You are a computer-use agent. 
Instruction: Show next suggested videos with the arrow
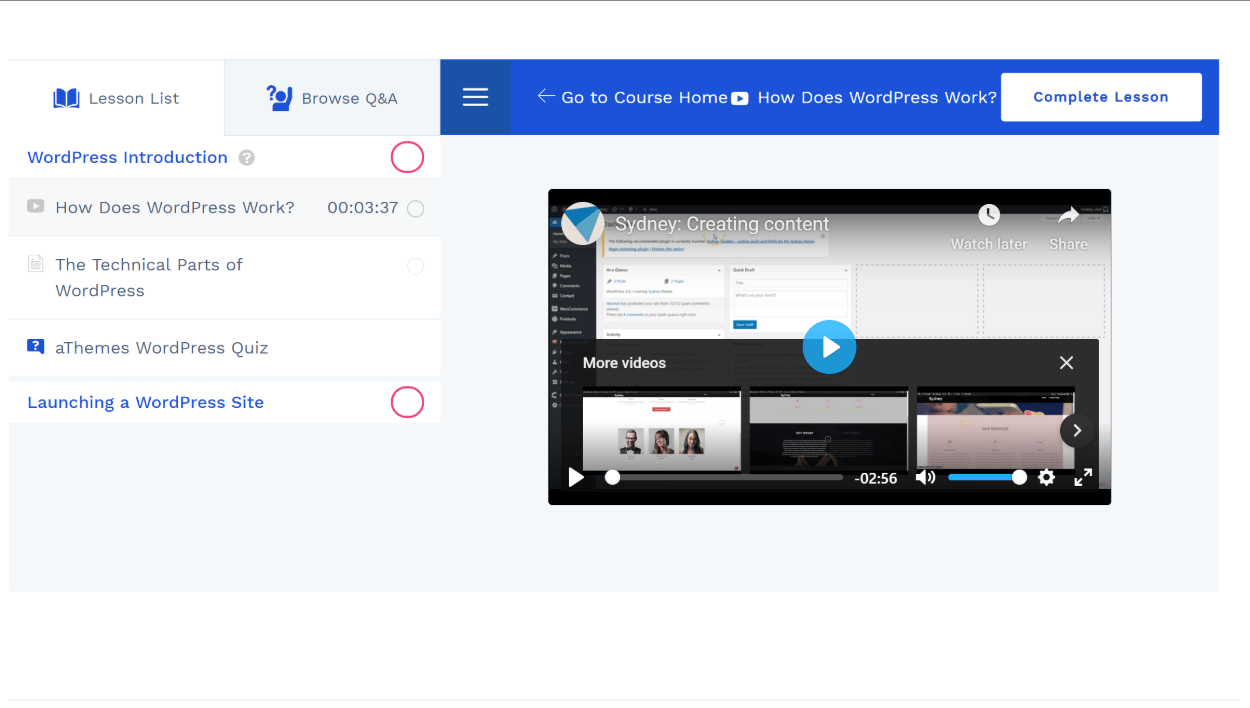coord(1077,430)
